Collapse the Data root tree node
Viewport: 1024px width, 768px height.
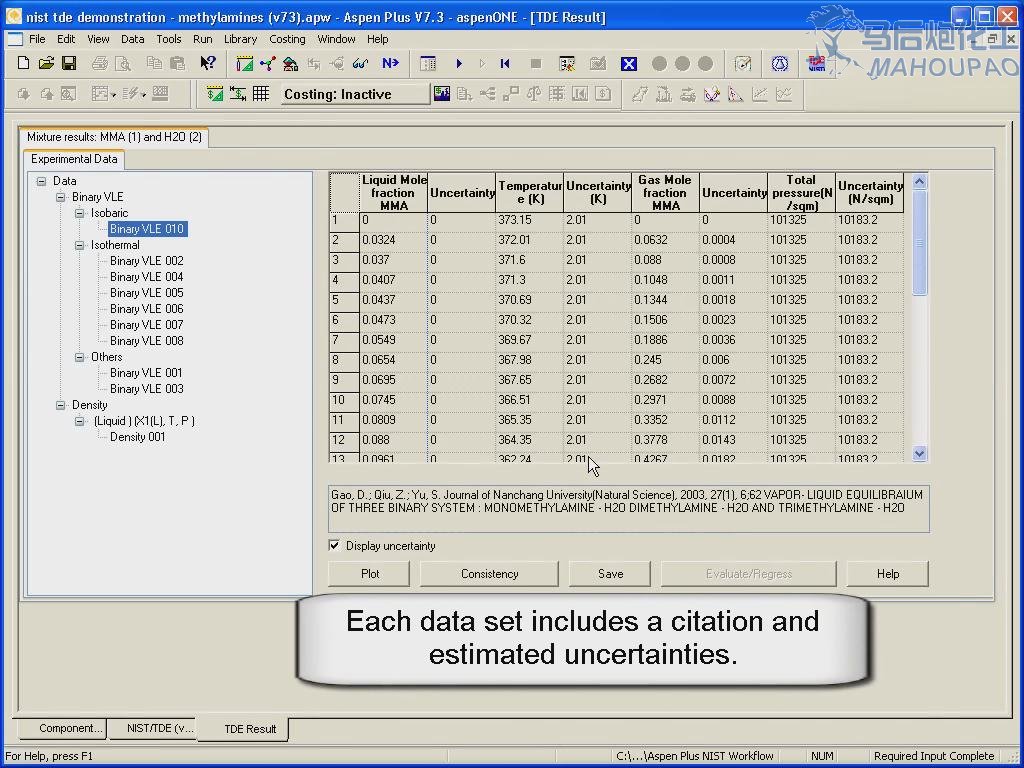point(42,181)
